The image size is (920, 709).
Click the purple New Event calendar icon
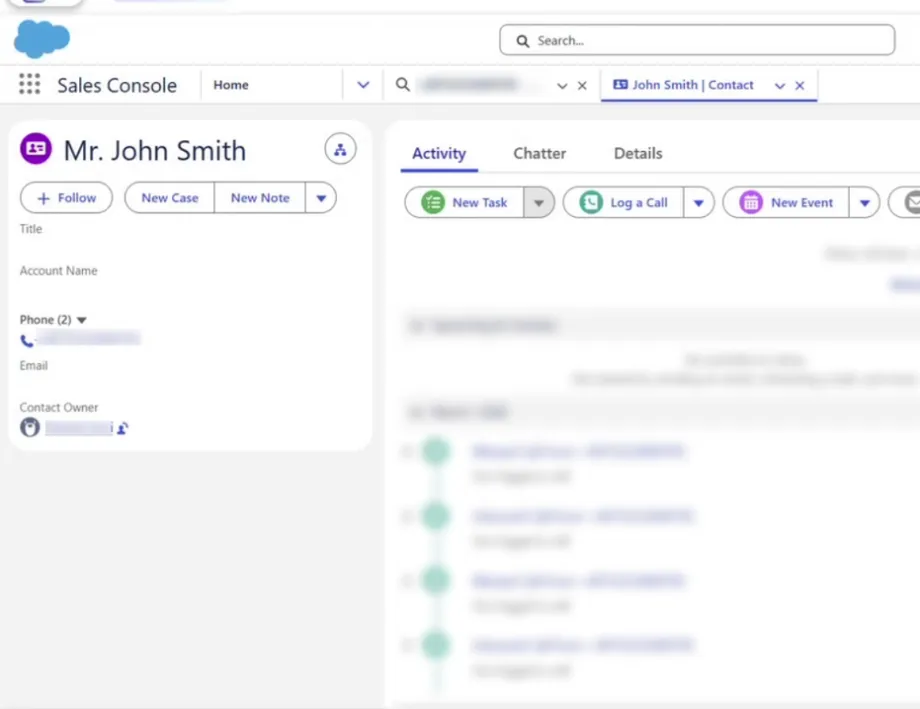(751, 202)
